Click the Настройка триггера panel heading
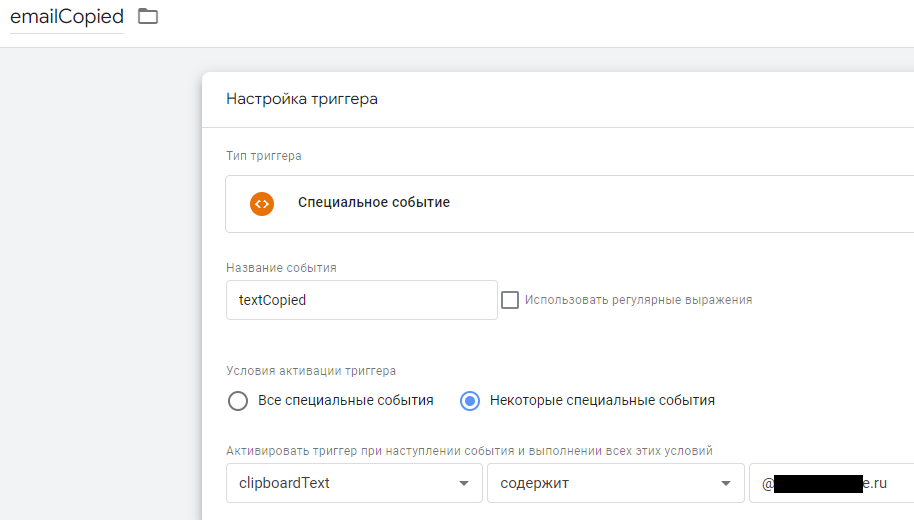 [x=302, y=99]
